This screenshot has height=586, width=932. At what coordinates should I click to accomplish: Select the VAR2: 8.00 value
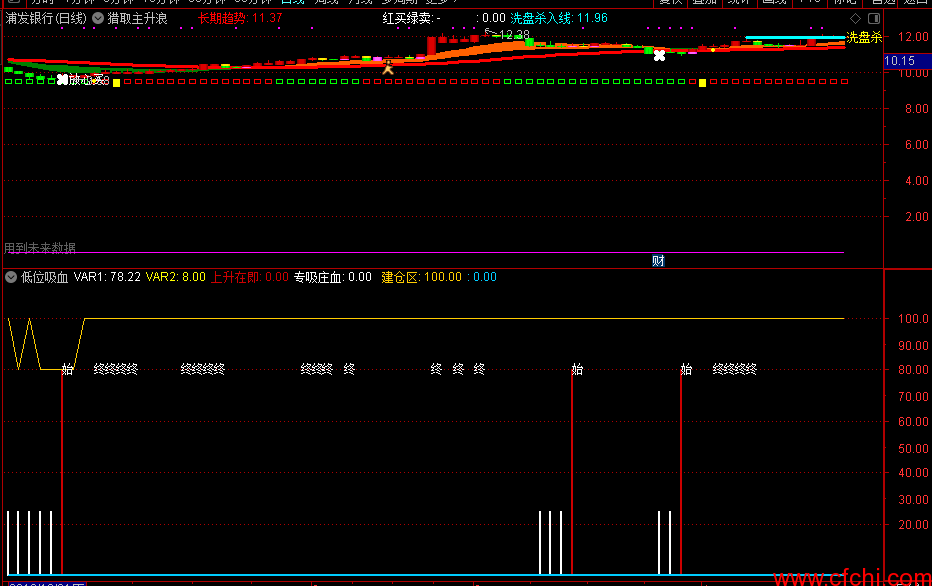(x=175, y=277)
